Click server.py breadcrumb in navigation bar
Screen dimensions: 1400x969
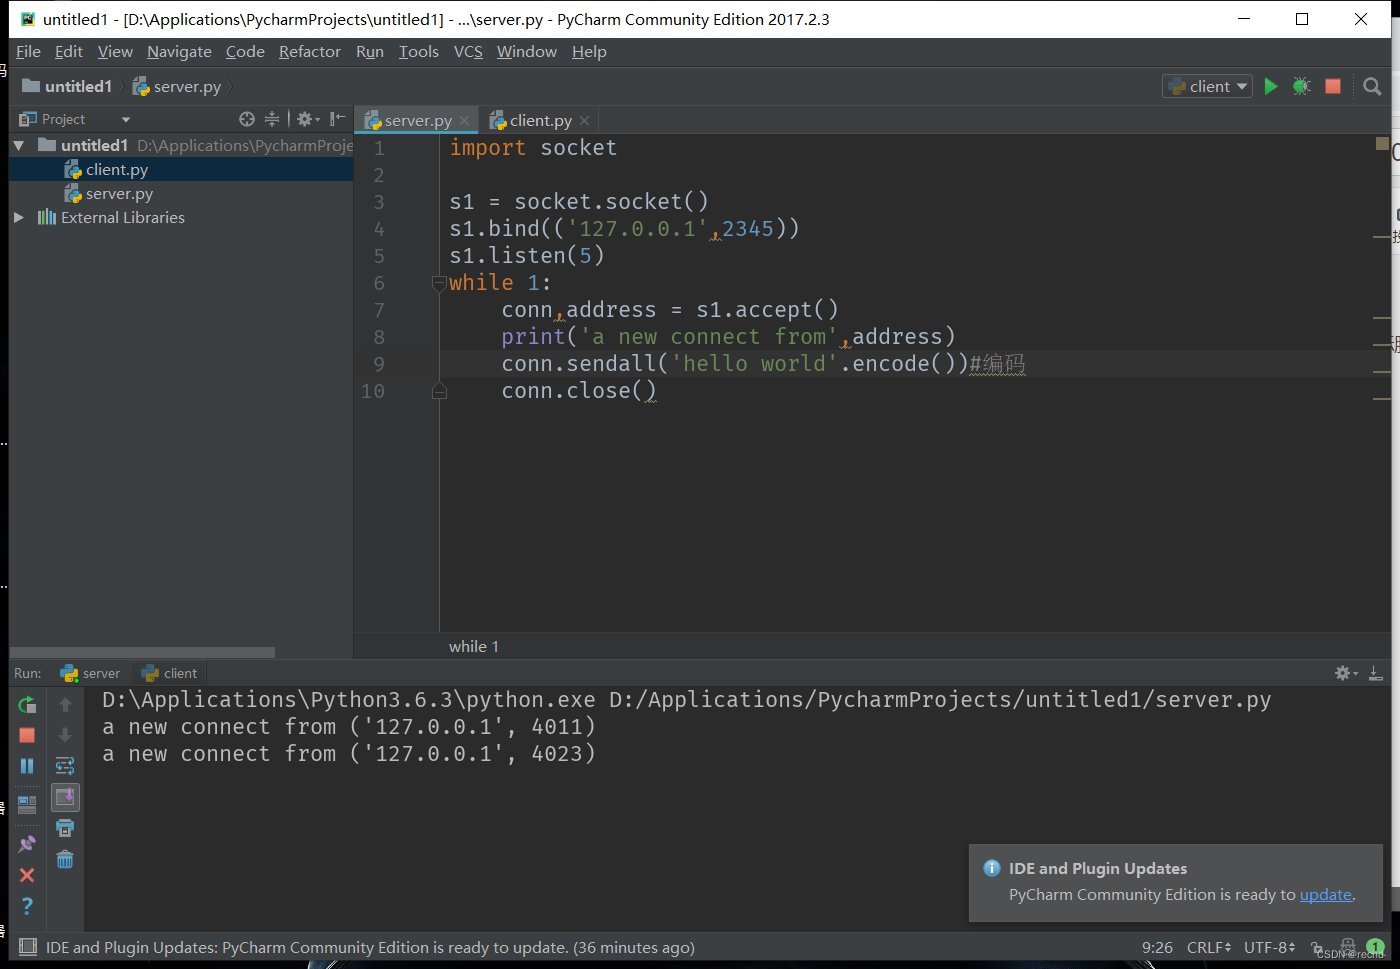[177, 87]
